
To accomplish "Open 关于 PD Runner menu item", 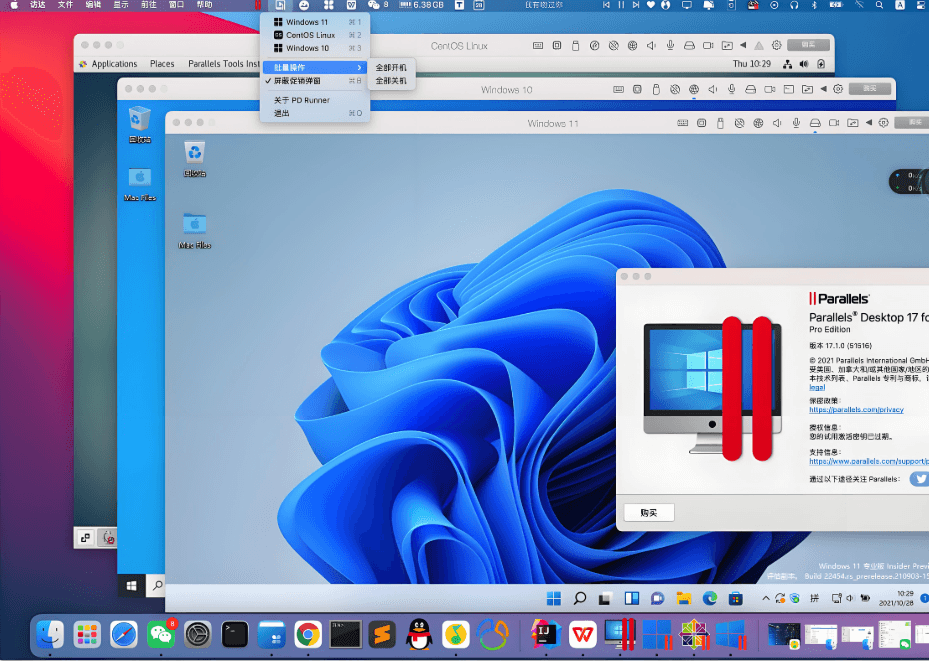I will [x=315, y=100].
